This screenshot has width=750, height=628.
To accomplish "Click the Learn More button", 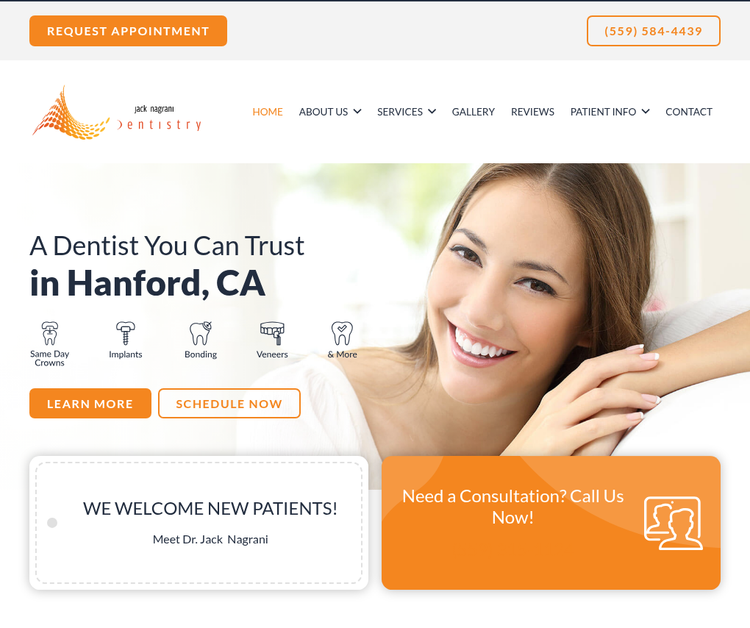I will point(90,404).
